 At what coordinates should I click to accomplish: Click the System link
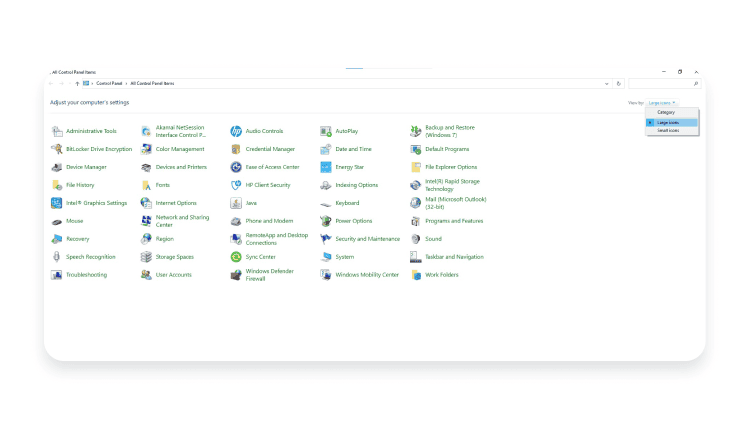(x=344, y=257)
